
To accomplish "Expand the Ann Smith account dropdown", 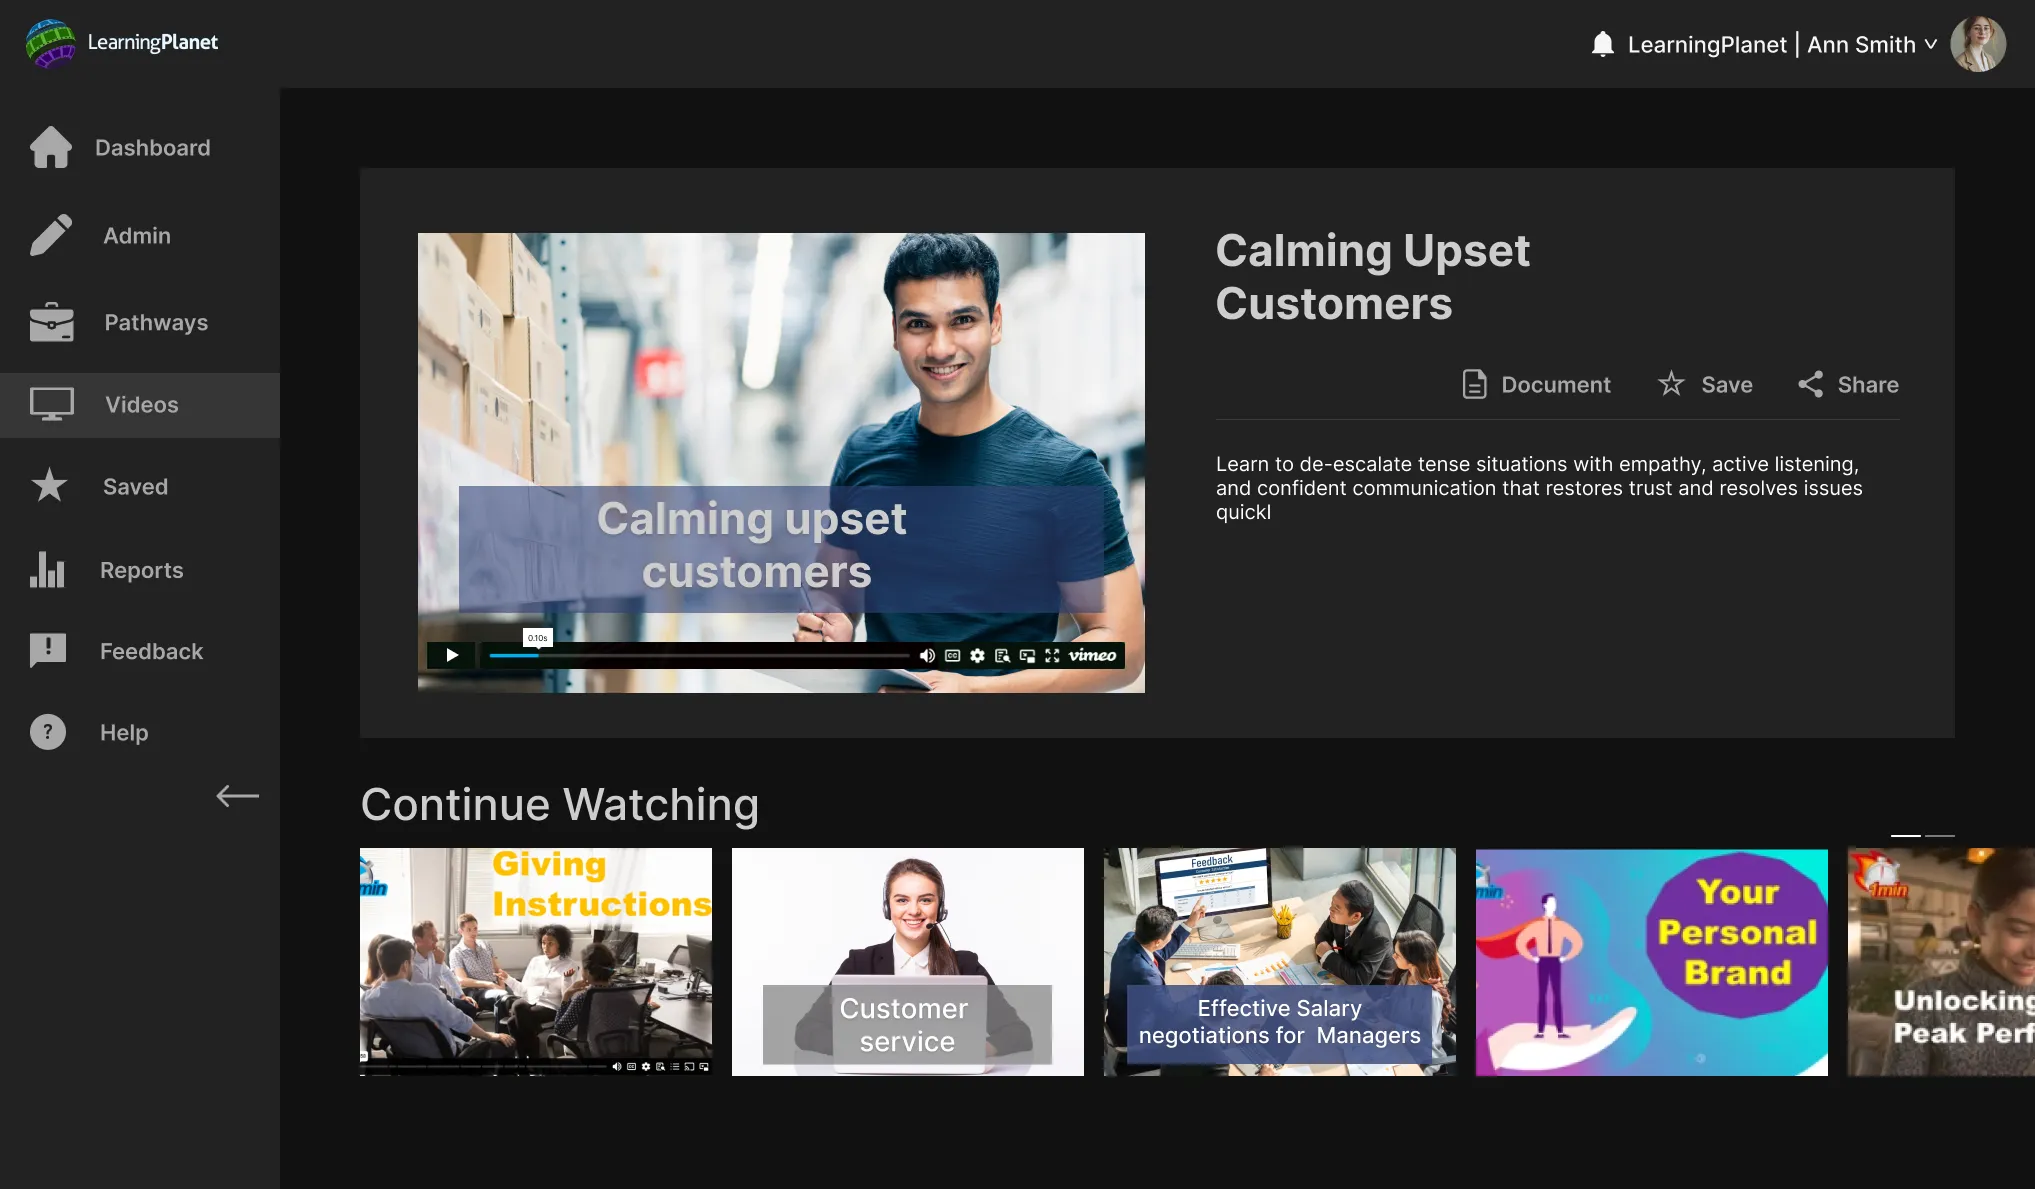I will point(1930,44).
